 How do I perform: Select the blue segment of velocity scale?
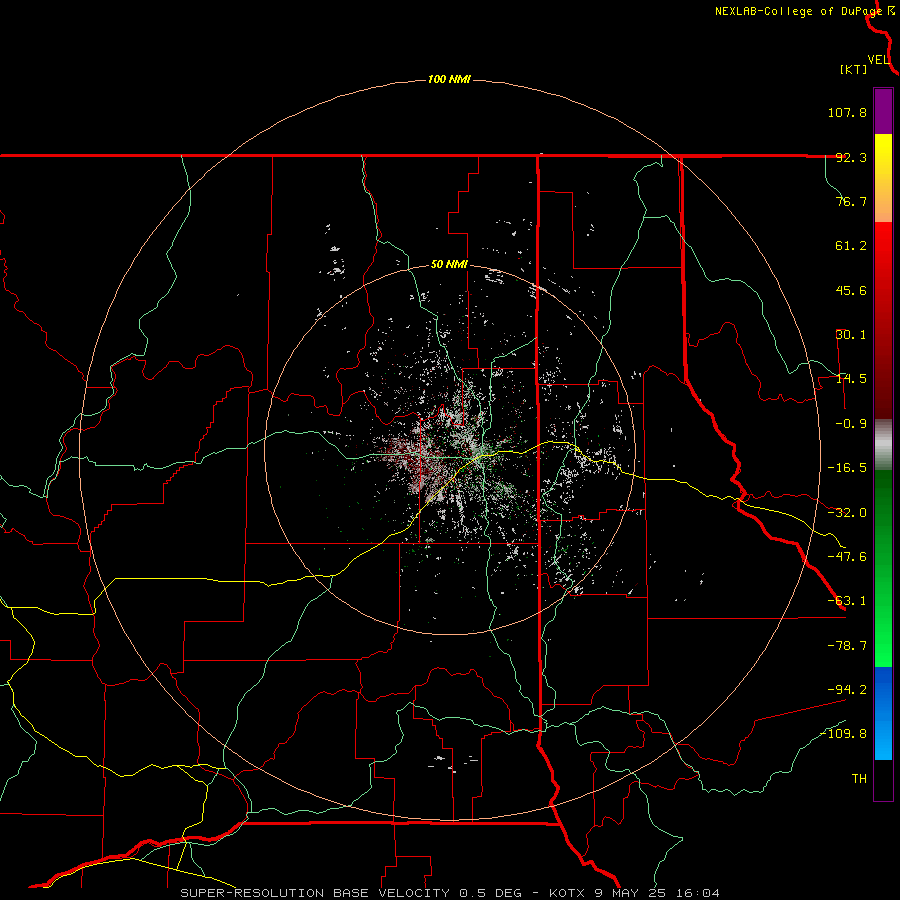click(x=883, y=713)
